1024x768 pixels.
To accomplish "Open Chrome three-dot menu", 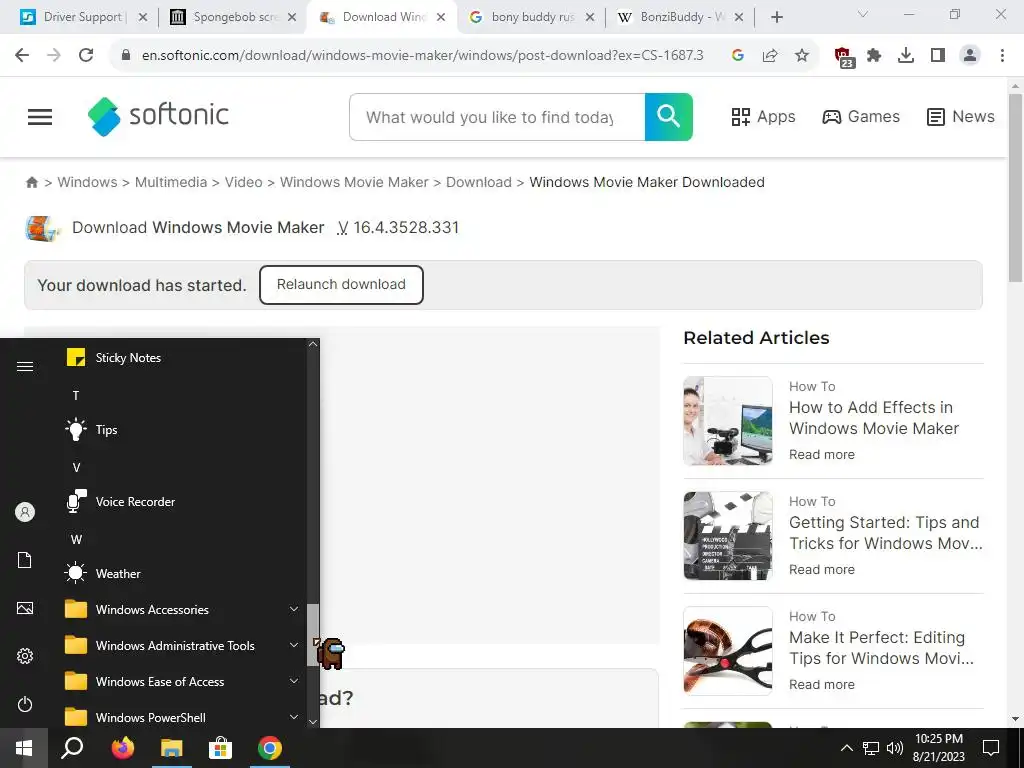I will [1002, 56].
